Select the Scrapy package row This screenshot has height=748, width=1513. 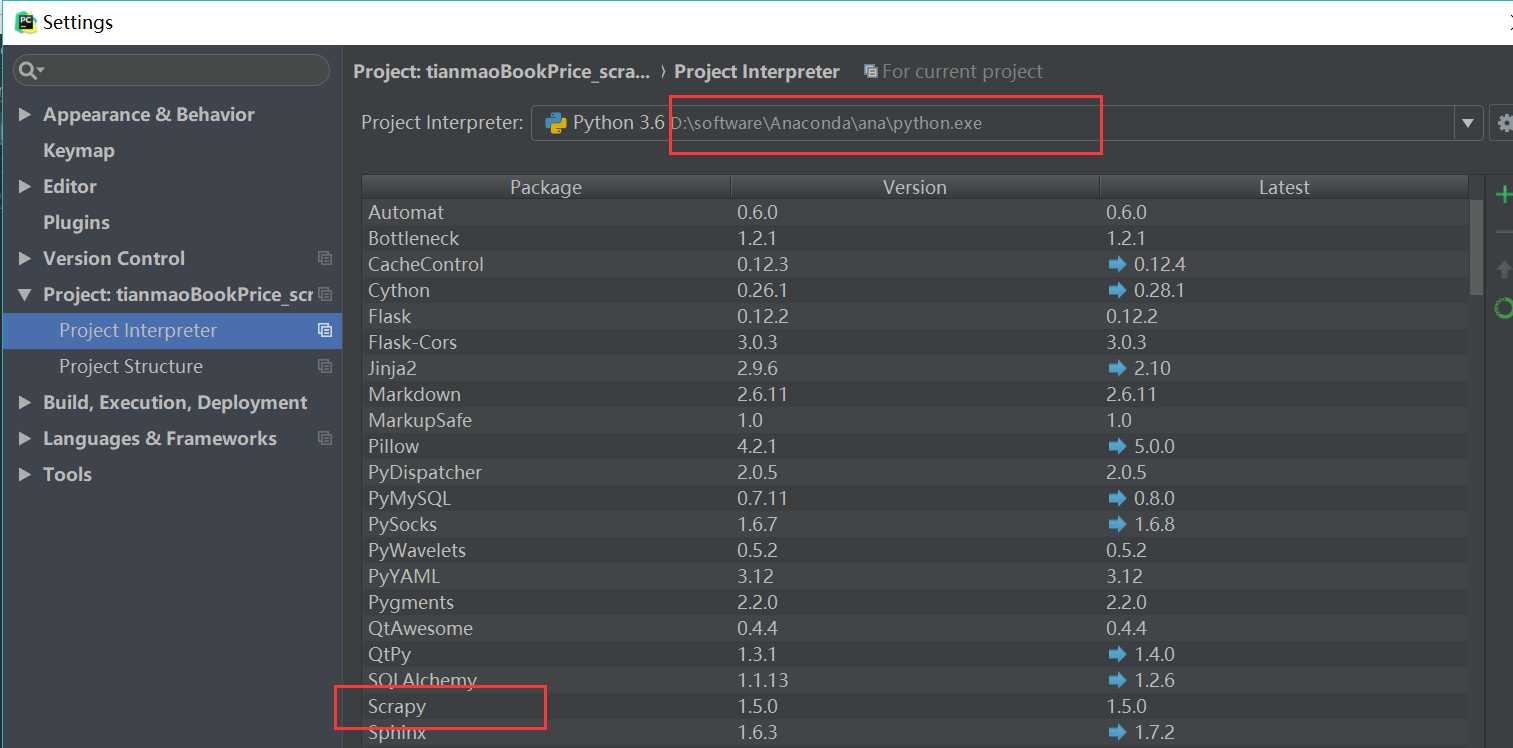915,706
